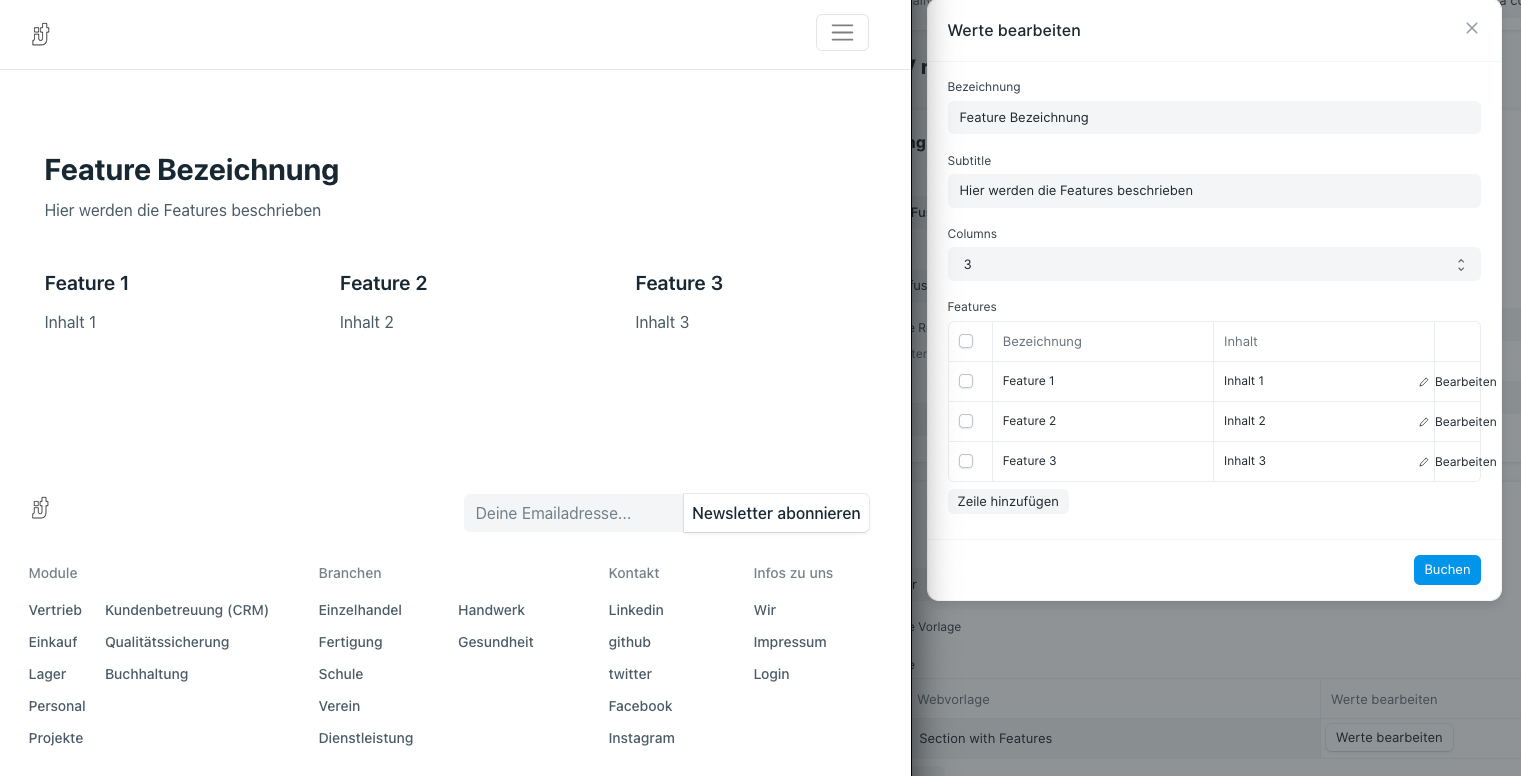
Task: Open the Instagram contact link
Action: pos(641,738)
